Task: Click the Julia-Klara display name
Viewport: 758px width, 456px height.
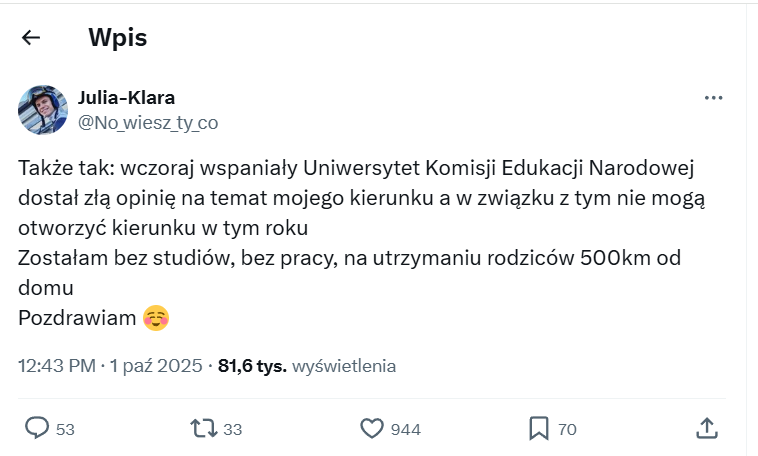Action: click(126, 98)
